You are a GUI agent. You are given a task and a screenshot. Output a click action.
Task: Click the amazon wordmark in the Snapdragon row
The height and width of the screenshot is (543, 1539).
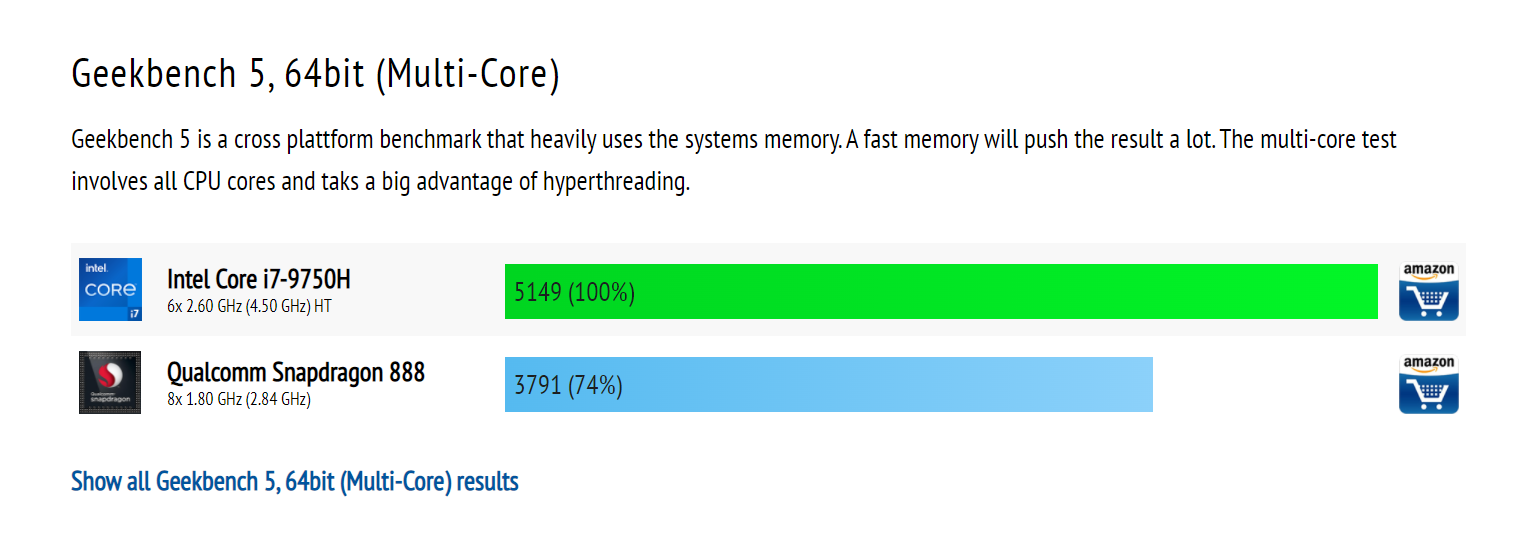pos(1429,364)
